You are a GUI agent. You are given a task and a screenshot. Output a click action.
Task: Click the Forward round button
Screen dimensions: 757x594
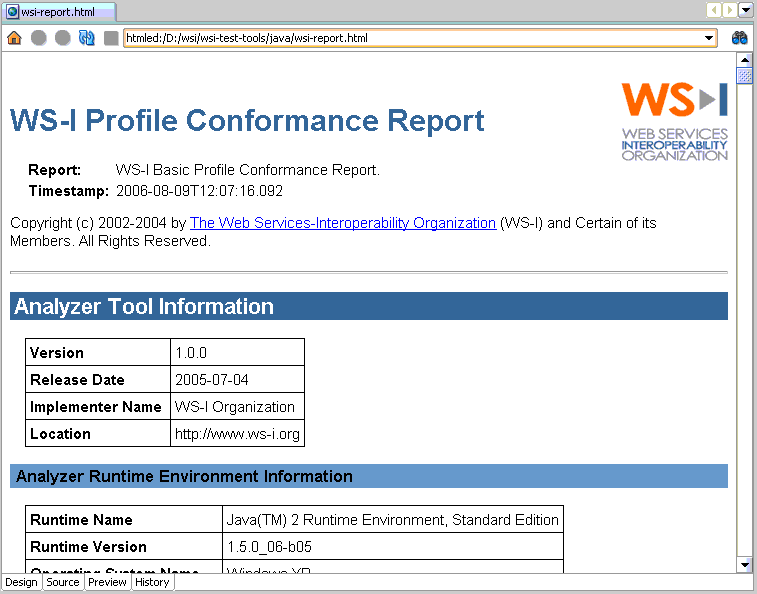click(63, 38)
